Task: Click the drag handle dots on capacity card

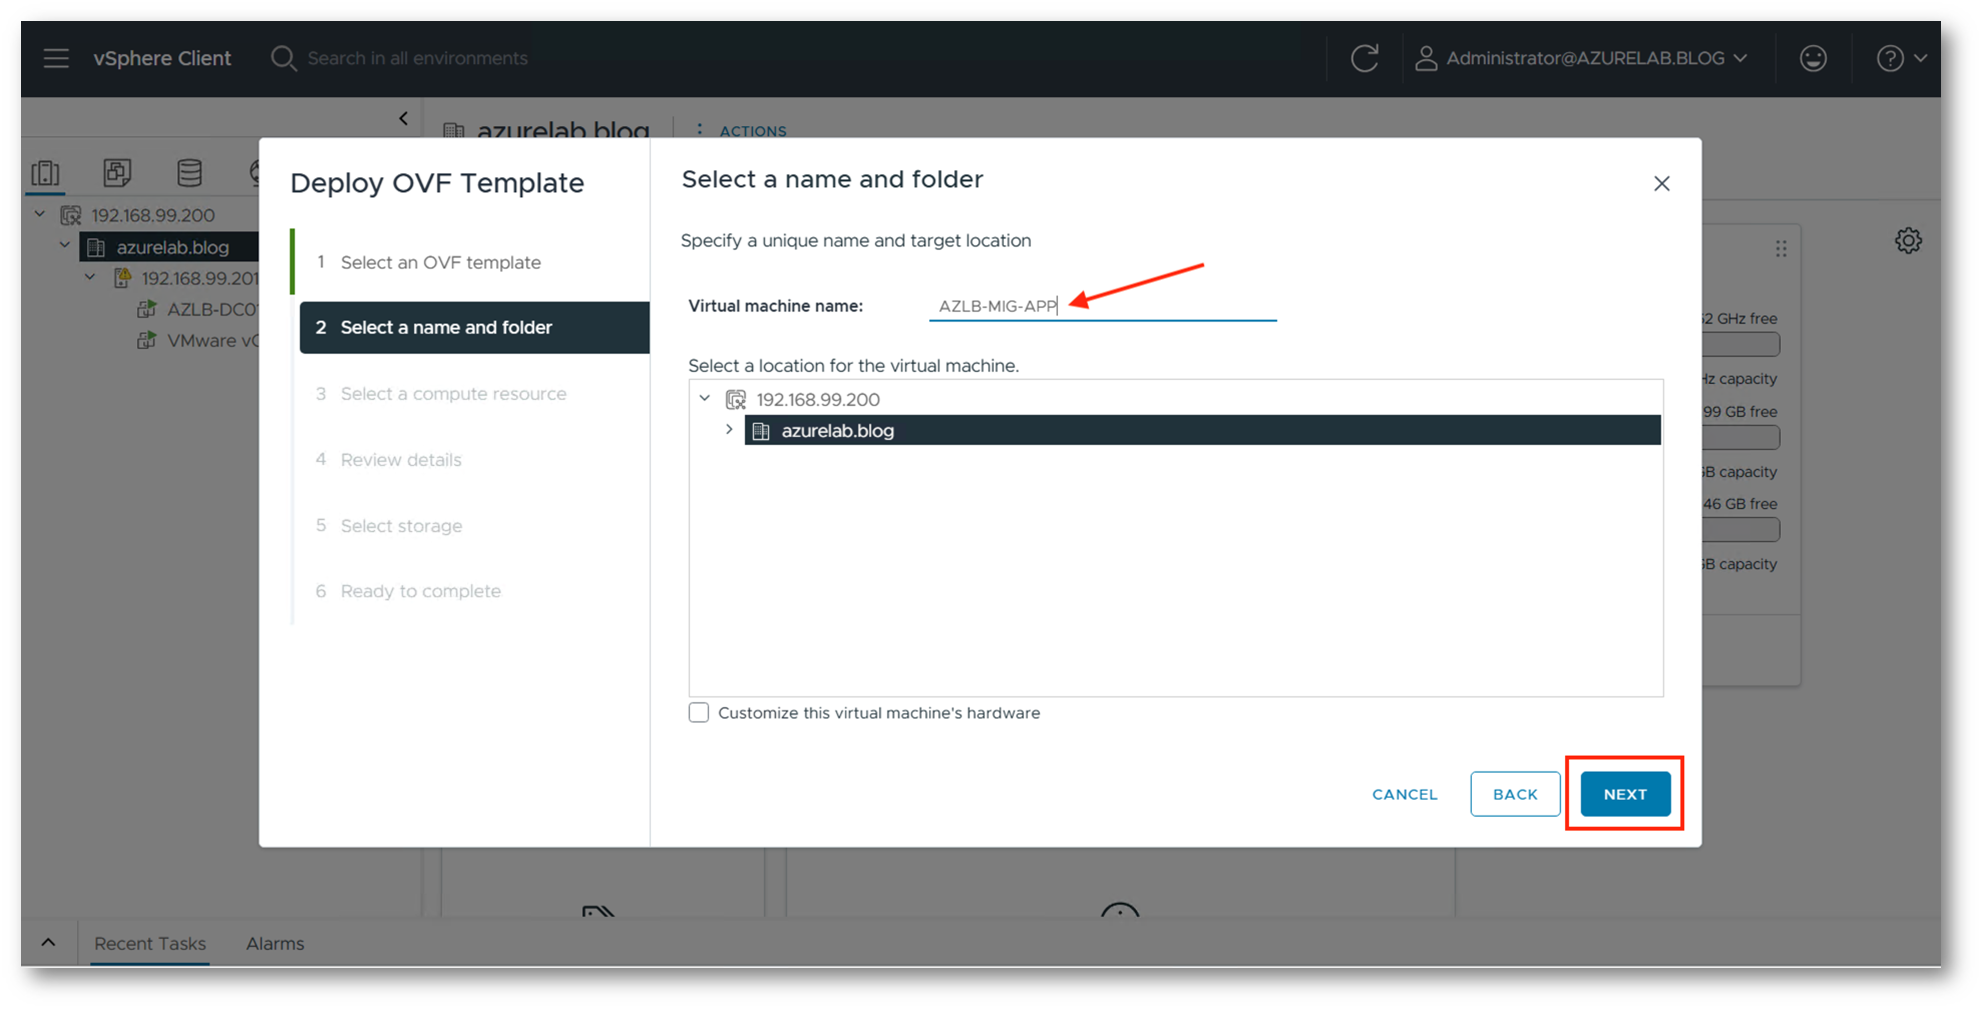Action: (x=1781, y=249)
